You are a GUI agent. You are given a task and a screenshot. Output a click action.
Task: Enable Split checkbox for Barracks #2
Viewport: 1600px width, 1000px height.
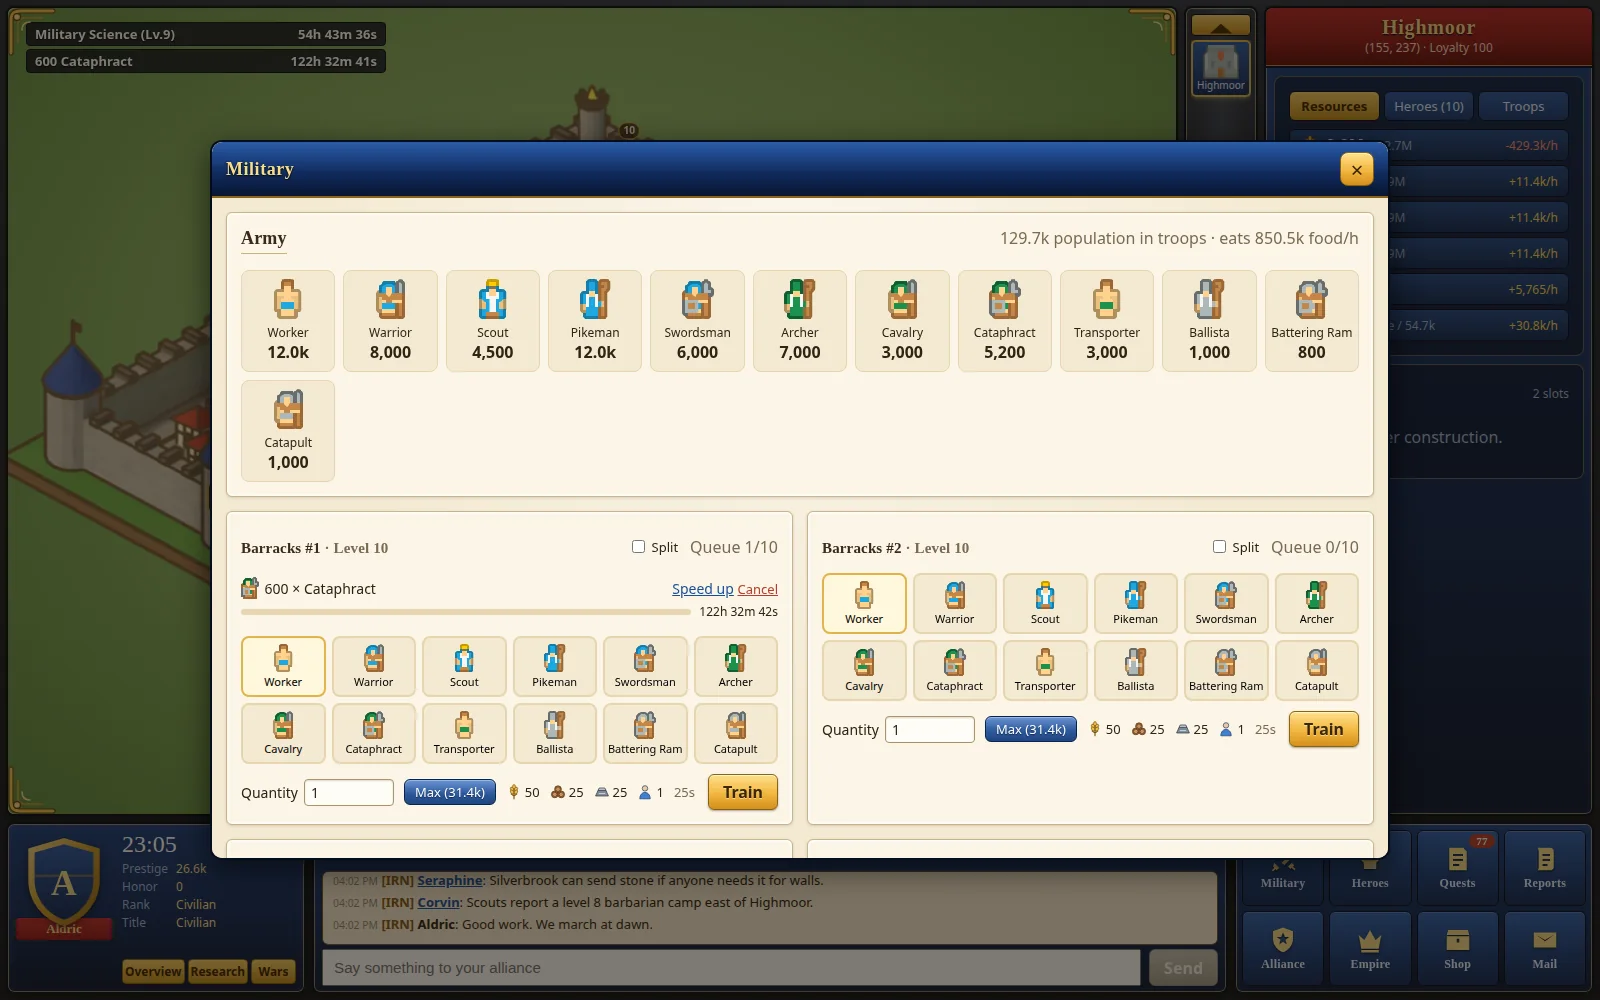(1219, 547)
